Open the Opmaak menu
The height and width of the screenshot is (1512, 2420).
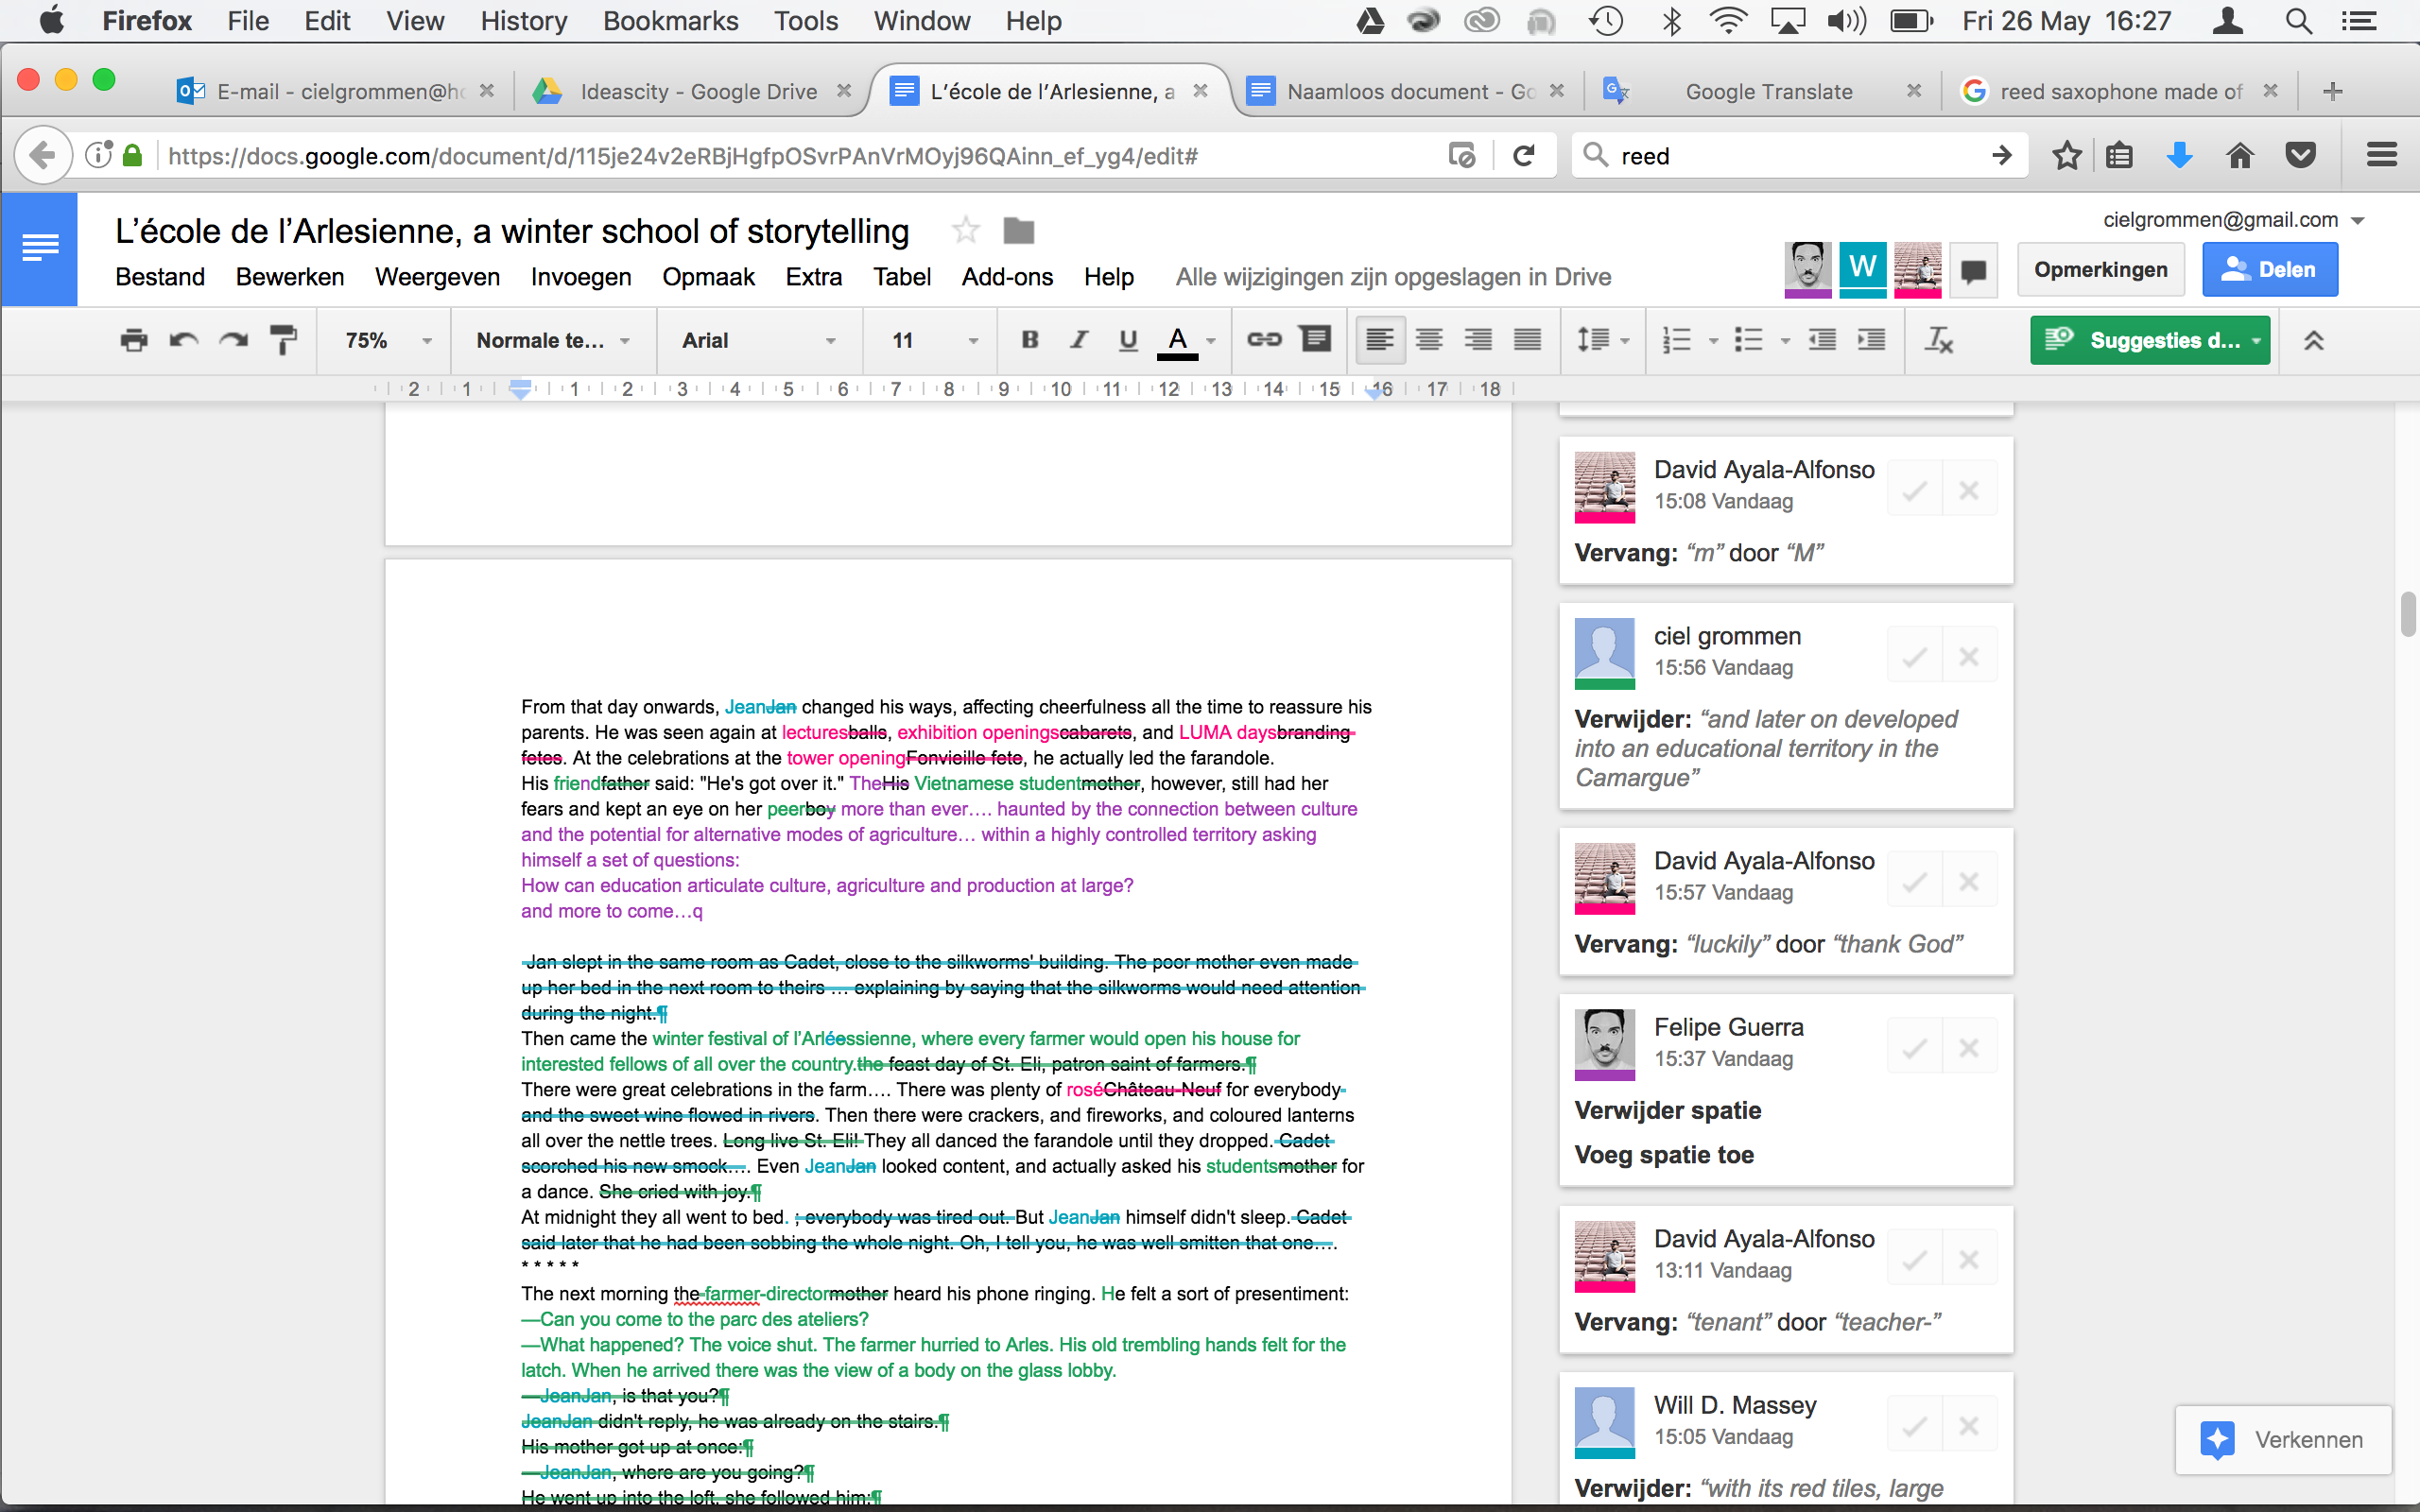pos(708,277)
